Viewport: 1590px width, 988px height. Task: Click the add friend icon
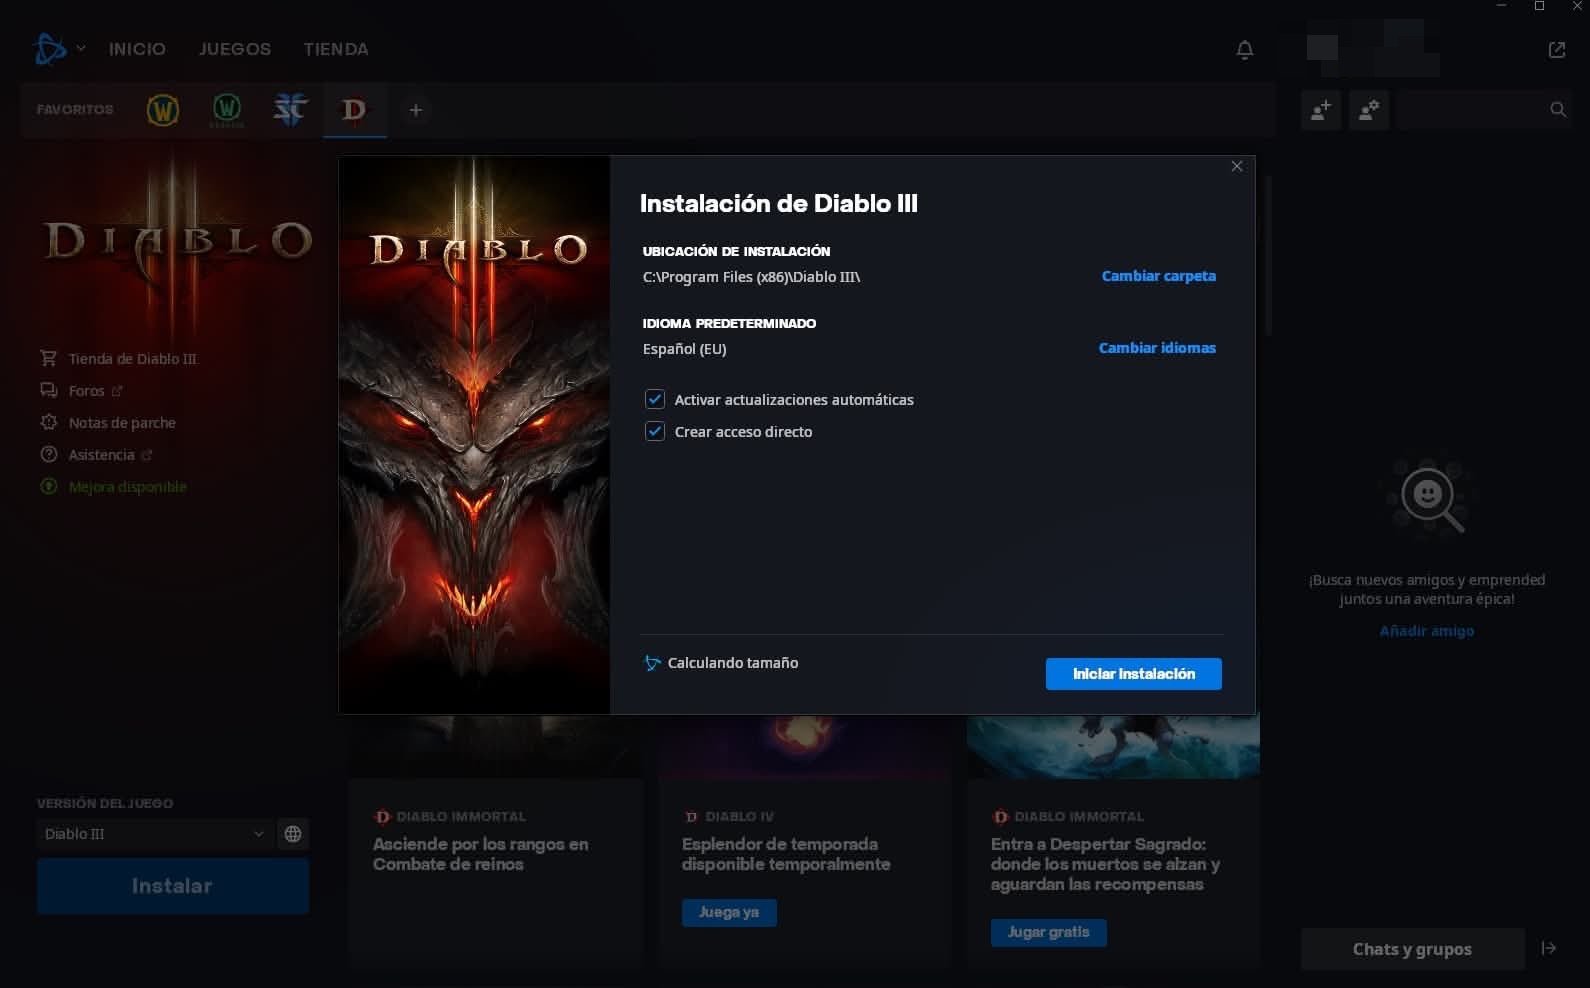[1321, 110]
